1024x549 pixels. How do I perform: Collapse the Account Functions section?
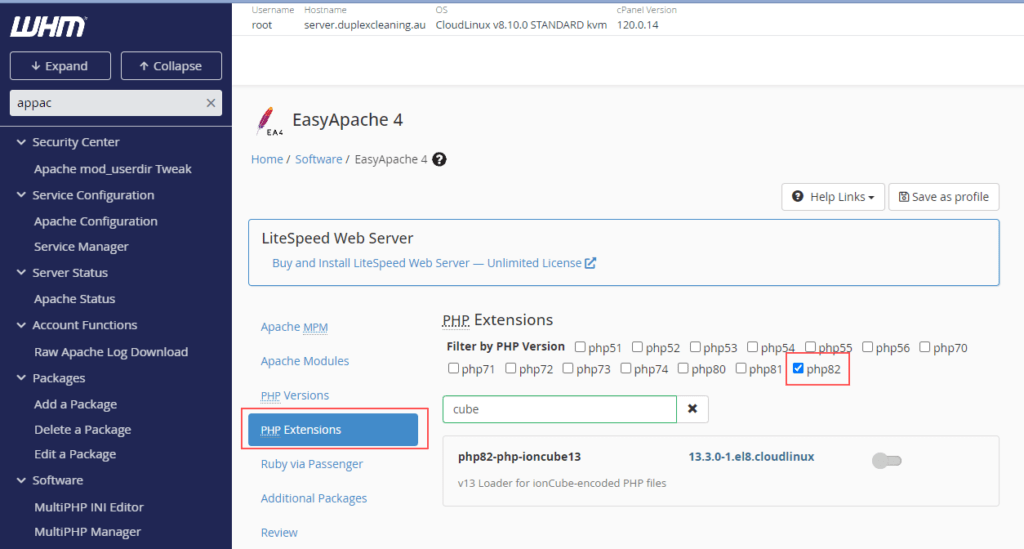(x=21, y=324)
